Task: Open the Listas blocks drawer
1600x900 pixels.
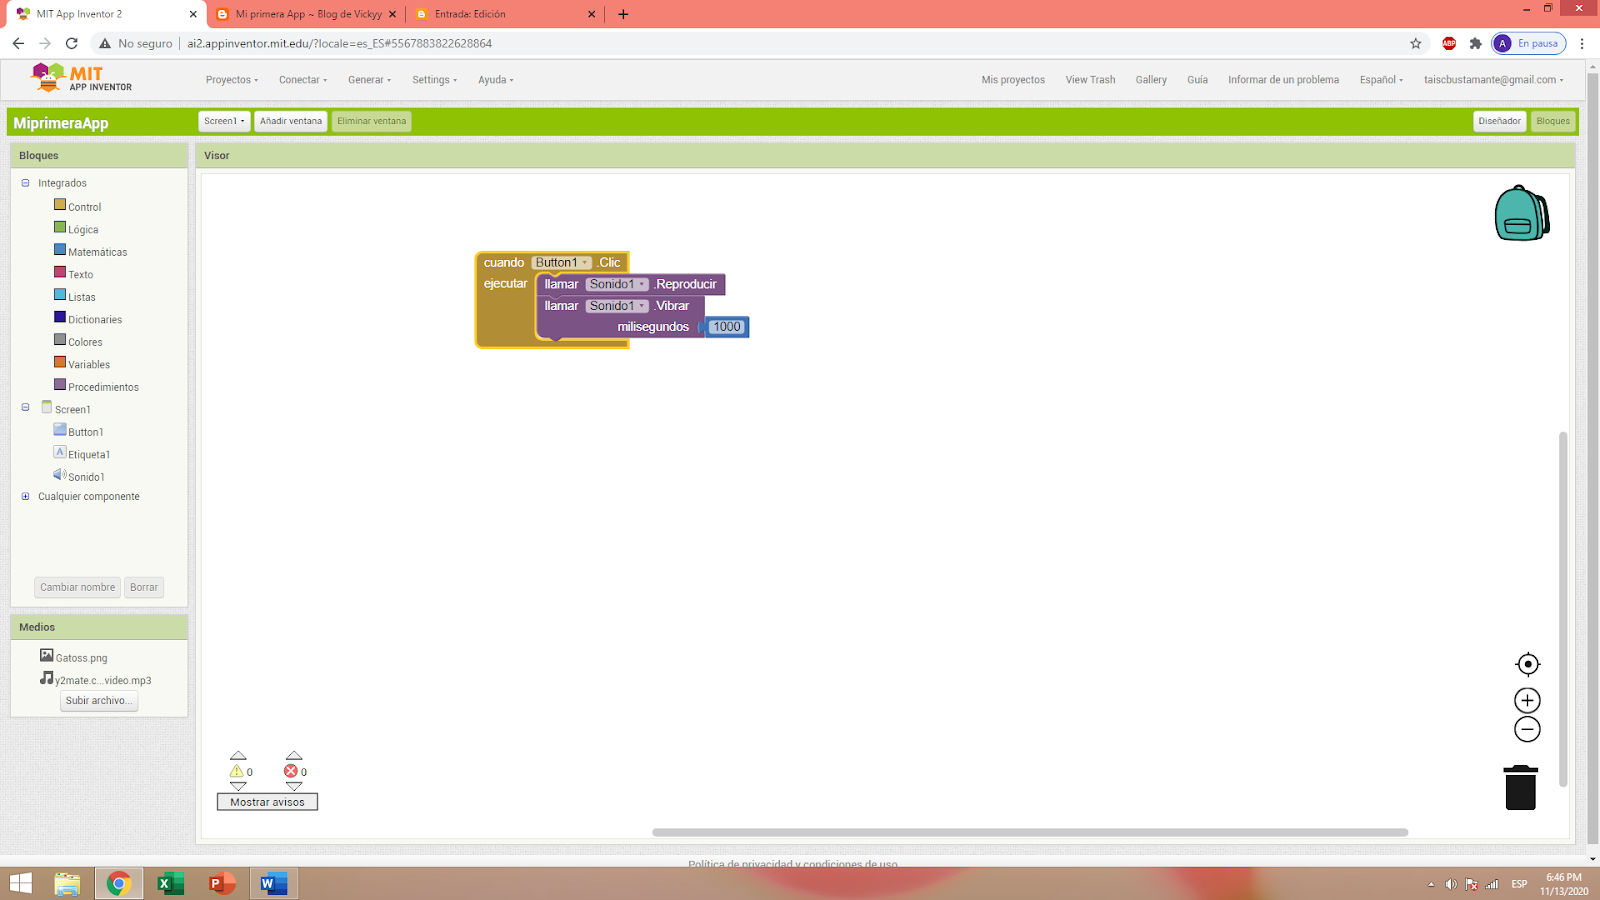Action: pyautogui.click(x=82, y=297)
